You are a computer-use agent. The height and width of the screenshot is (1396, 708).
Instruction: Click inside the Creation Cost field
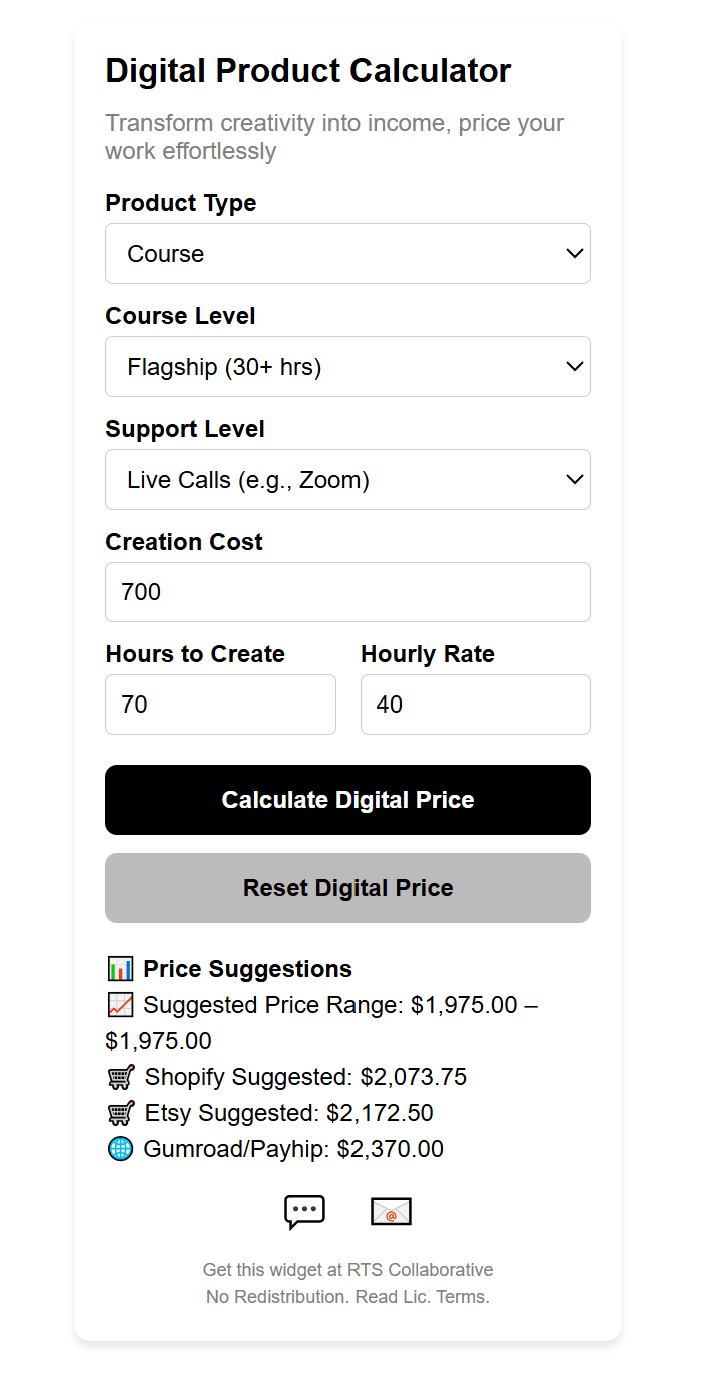click(x=348, y=592)
